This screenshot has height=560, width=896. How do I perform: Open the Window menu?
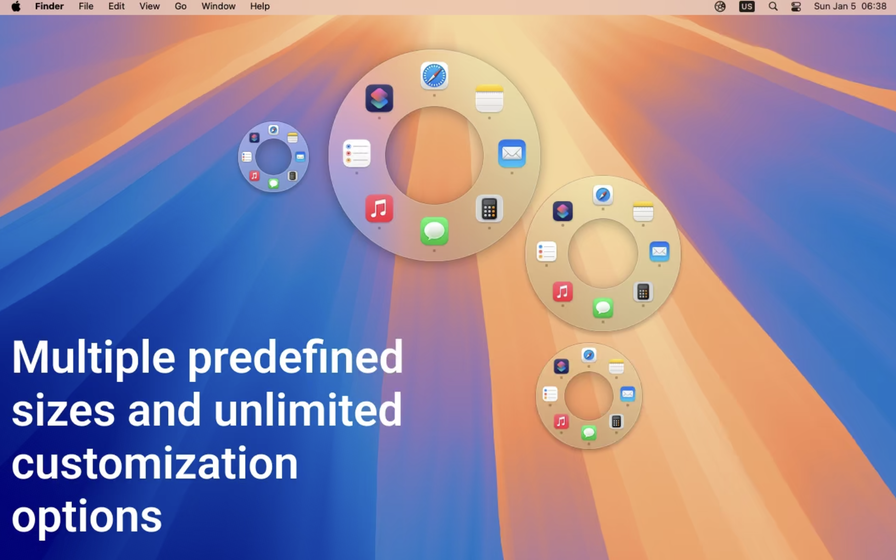click(218, 7)
